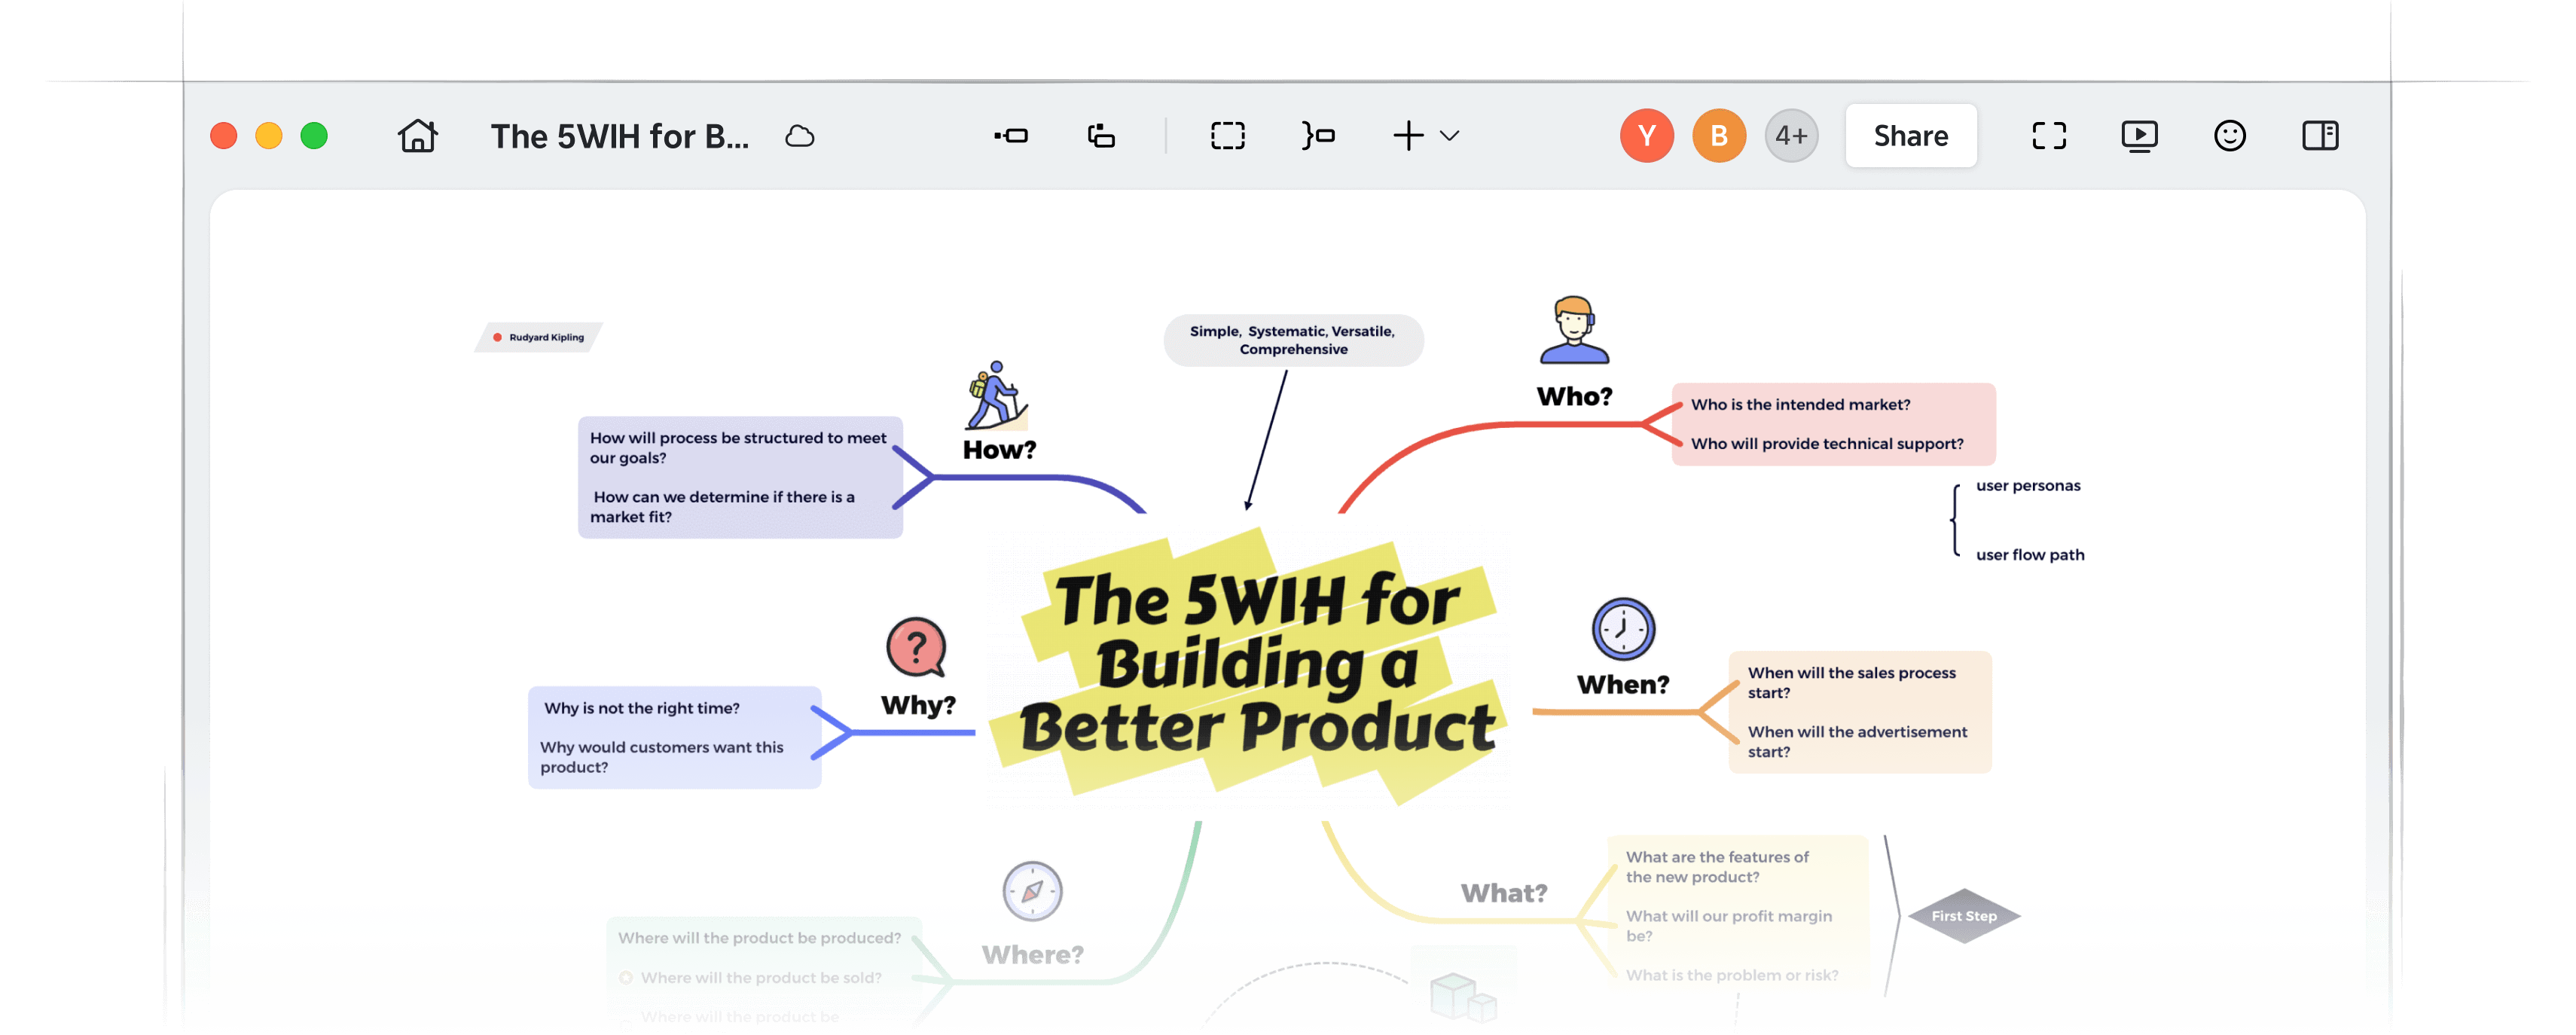The width and height of the screenshot is (2576, 1035).
Task: Click the cloud sync status icon
Action: [x=800, y=135]
